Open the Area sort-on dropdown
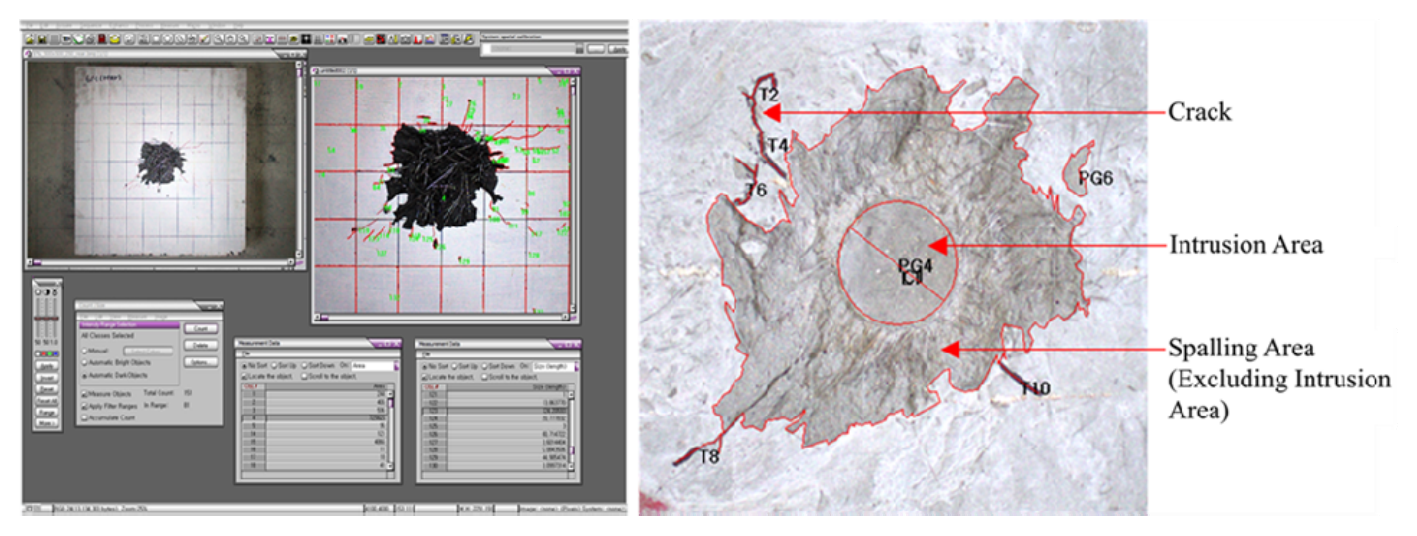 click(x=396, y=366)
